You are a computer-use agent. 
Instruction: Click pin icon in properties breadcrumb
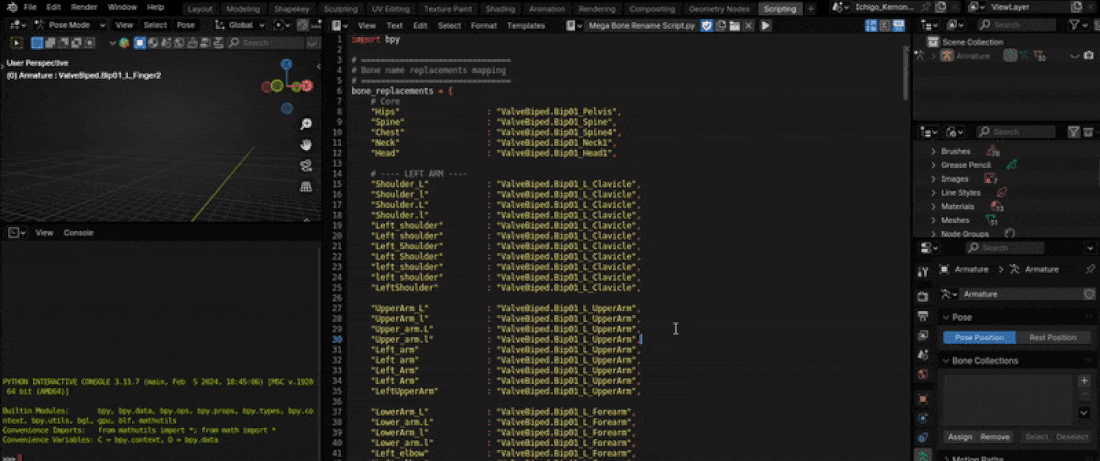coord(1089,269)
